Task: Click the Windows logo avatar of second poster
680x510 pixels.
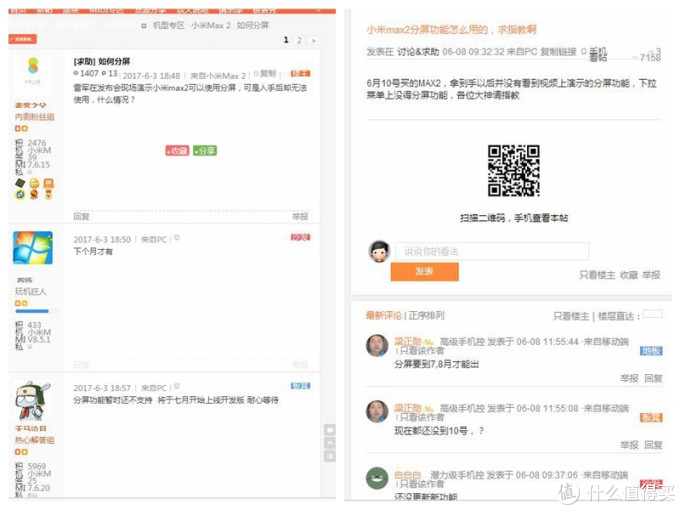Action: 33,248
